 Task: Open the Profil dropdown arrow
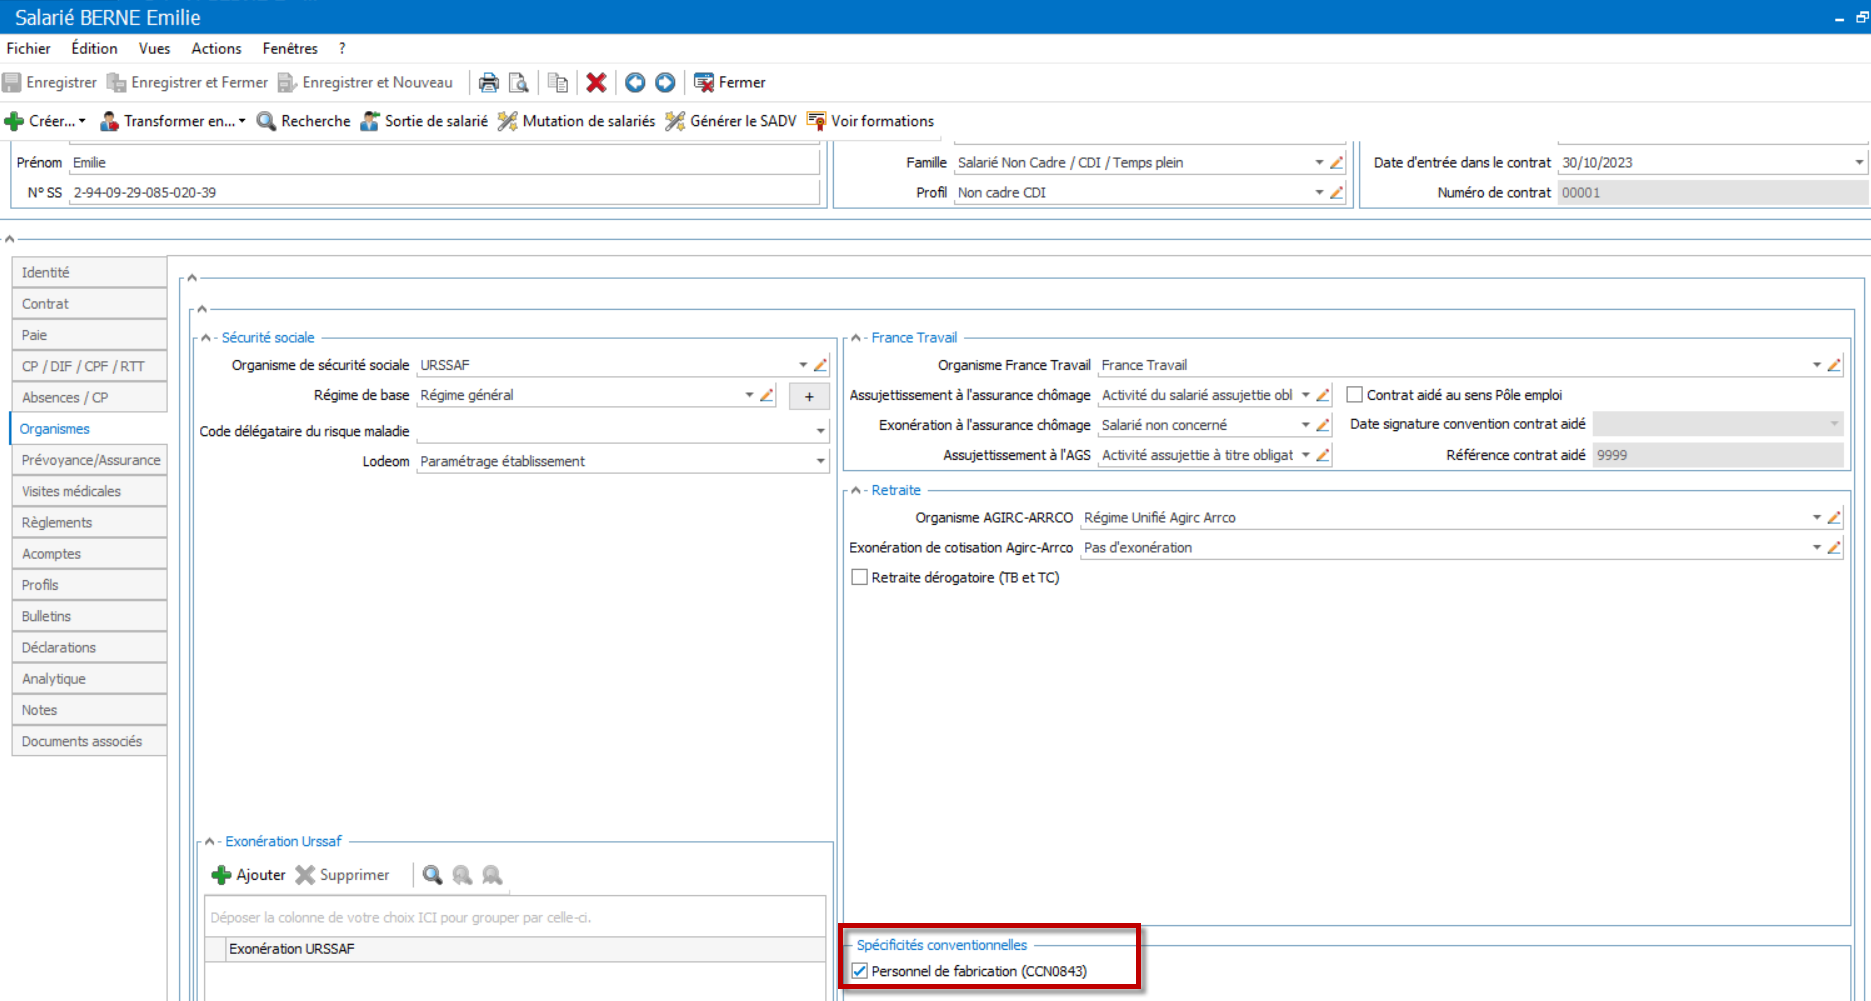tap(1319, 192)
